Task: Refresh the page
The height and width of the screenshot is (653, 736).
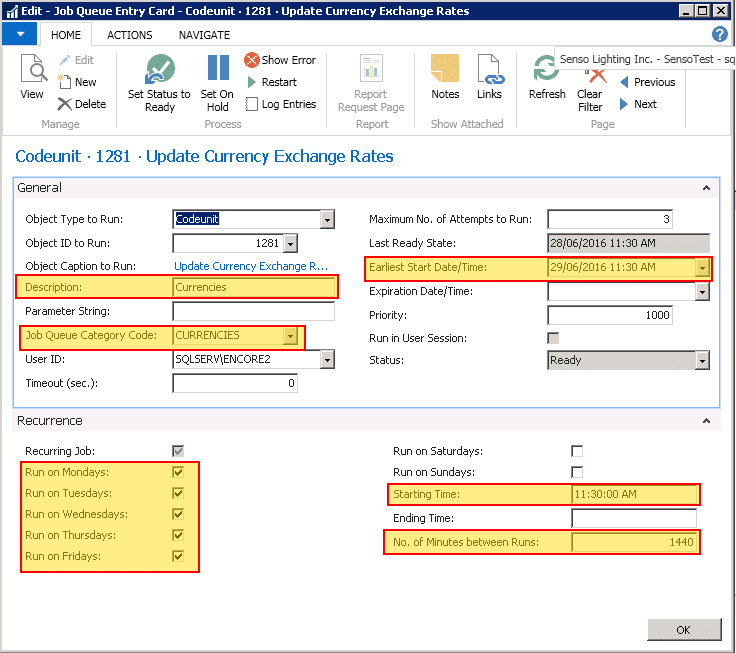Action: pyautogui.click(x=547, y=76)
